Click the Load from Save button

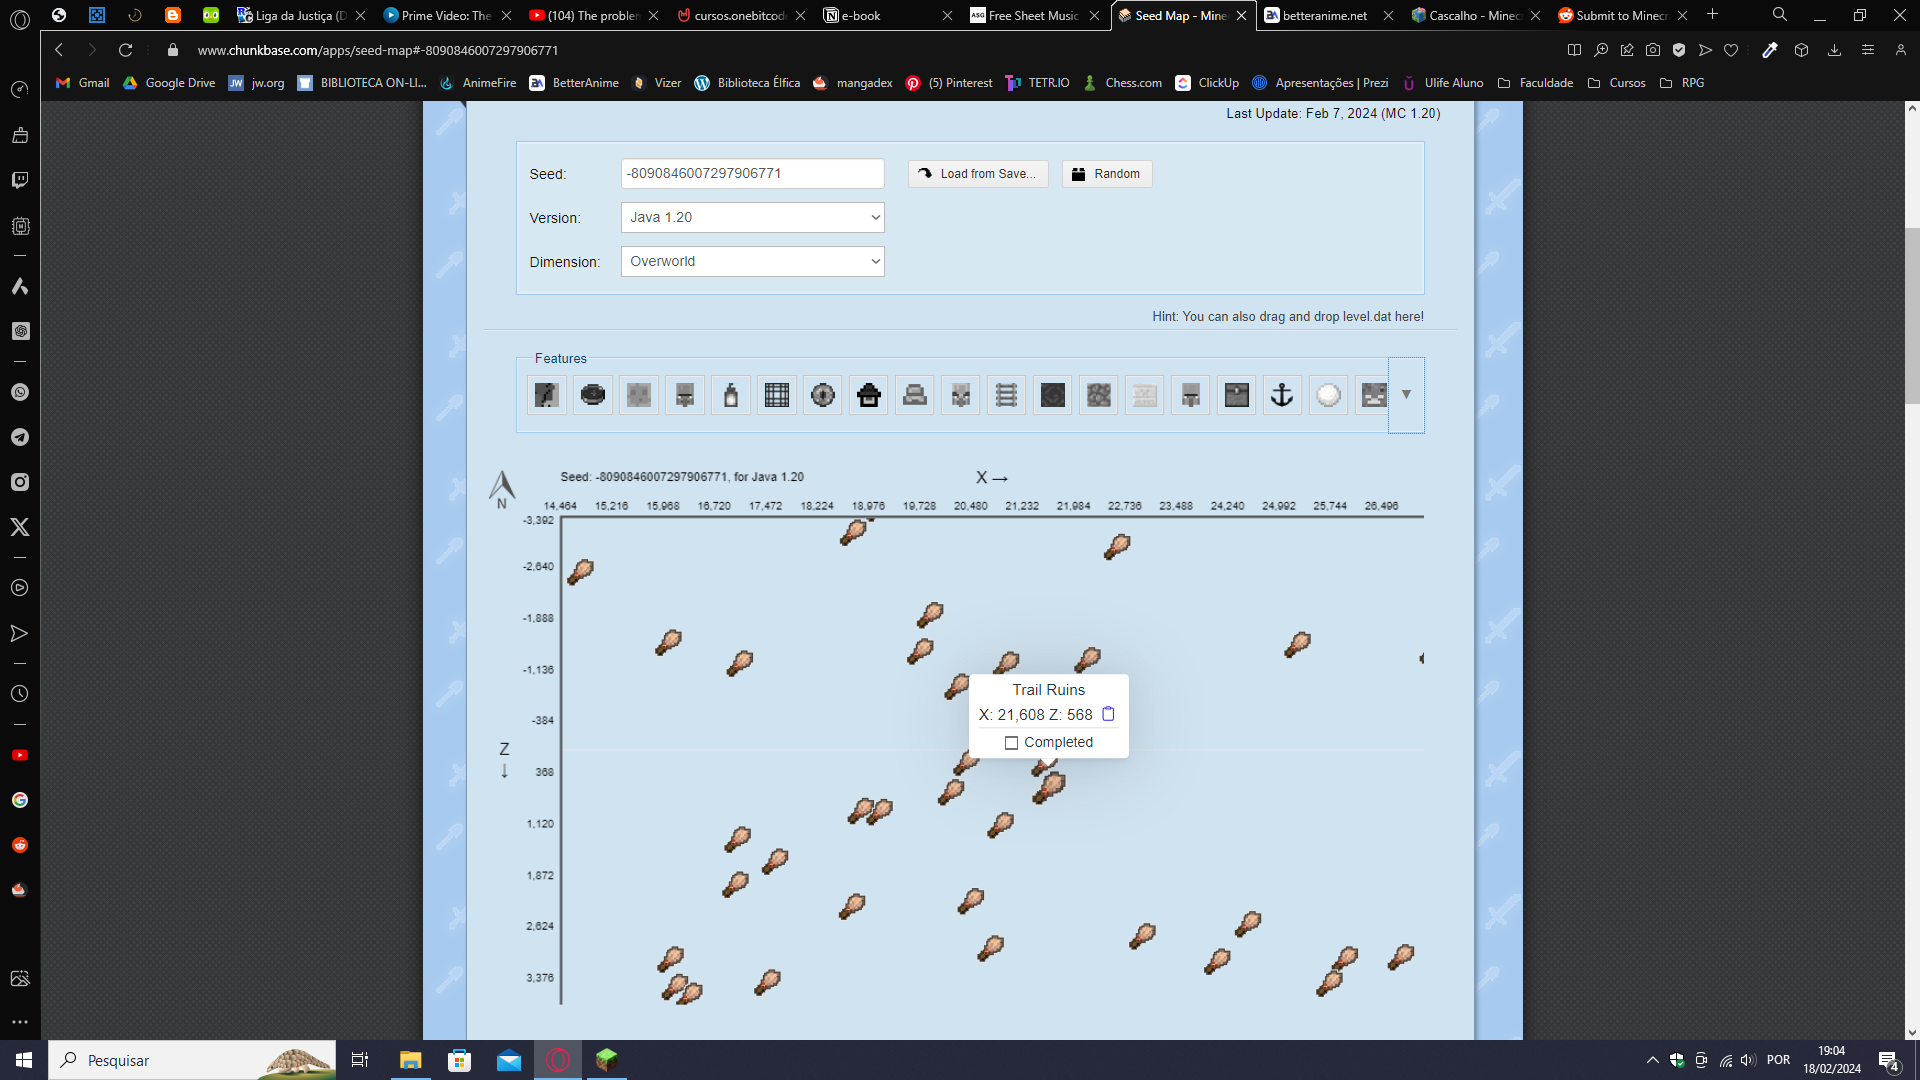[978, 174]
